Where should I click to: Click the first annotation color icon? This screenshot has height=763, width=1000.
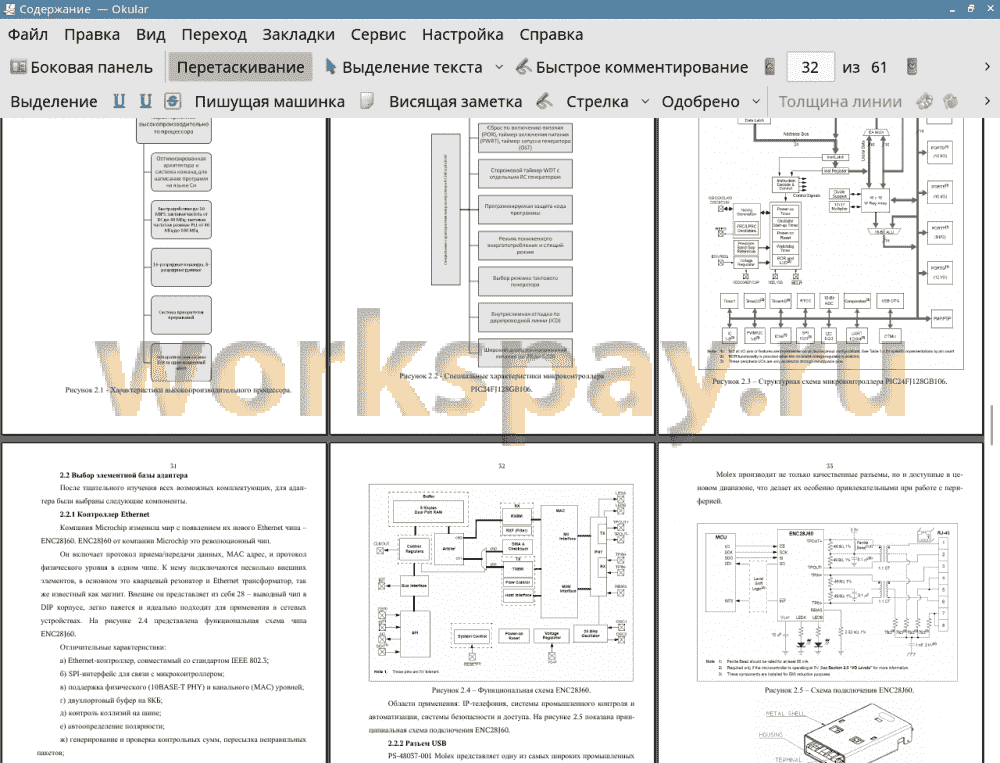point(924,101)
